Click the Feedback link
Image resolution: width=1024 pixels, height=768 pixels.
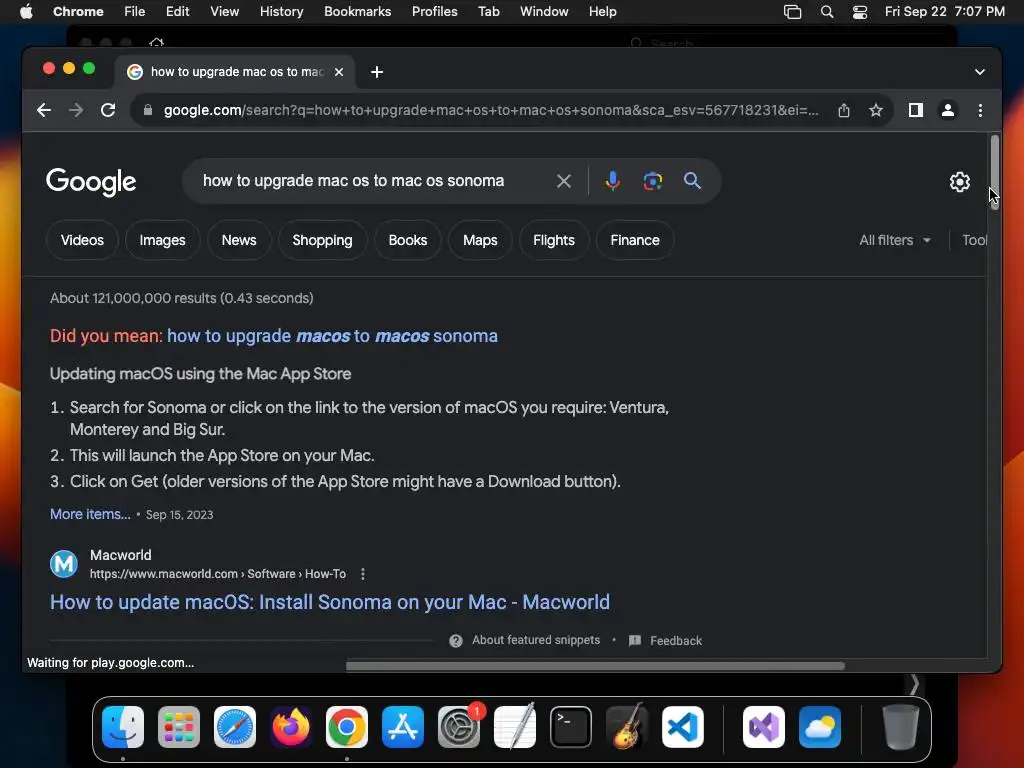point(676,641)
